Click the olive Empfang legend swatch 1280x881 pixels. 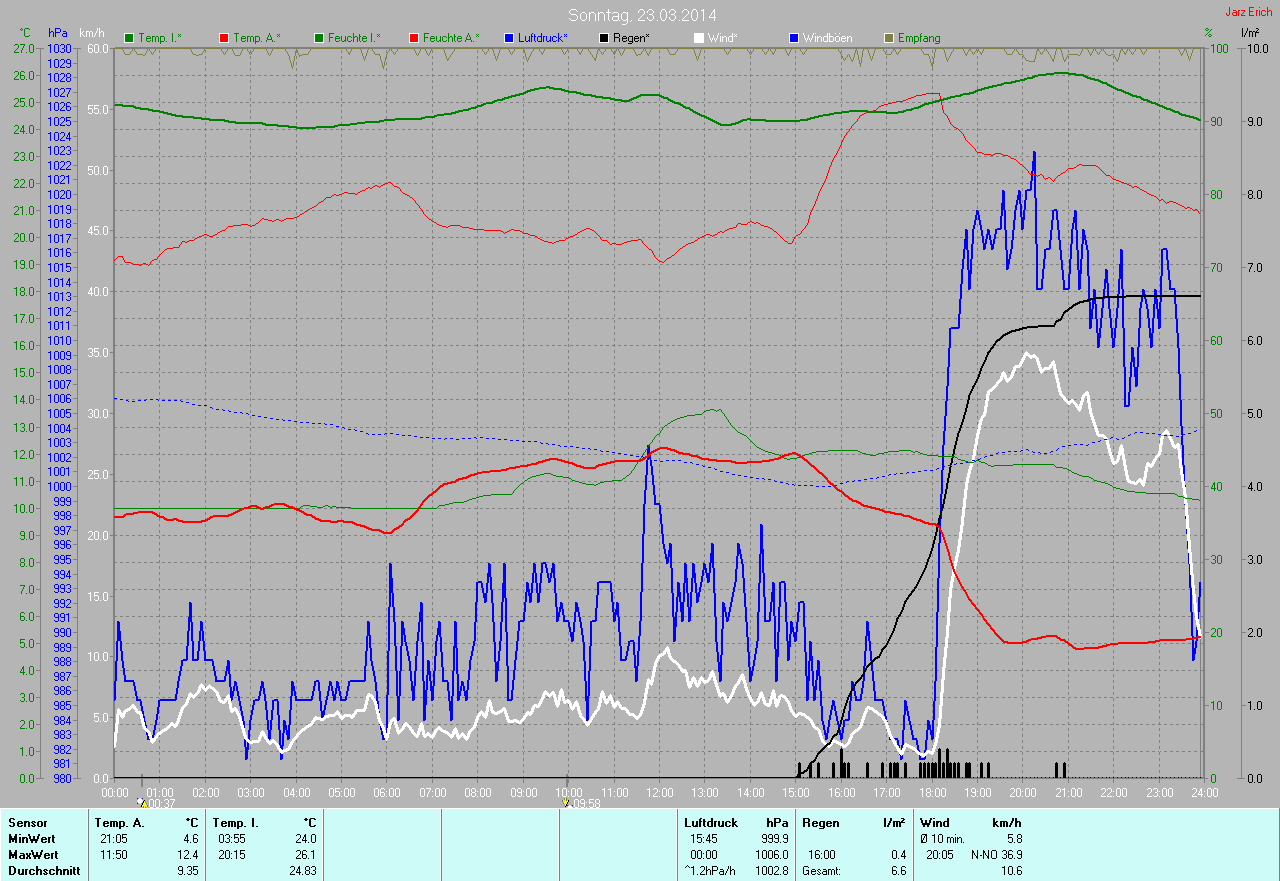click(x=889, y=38)
